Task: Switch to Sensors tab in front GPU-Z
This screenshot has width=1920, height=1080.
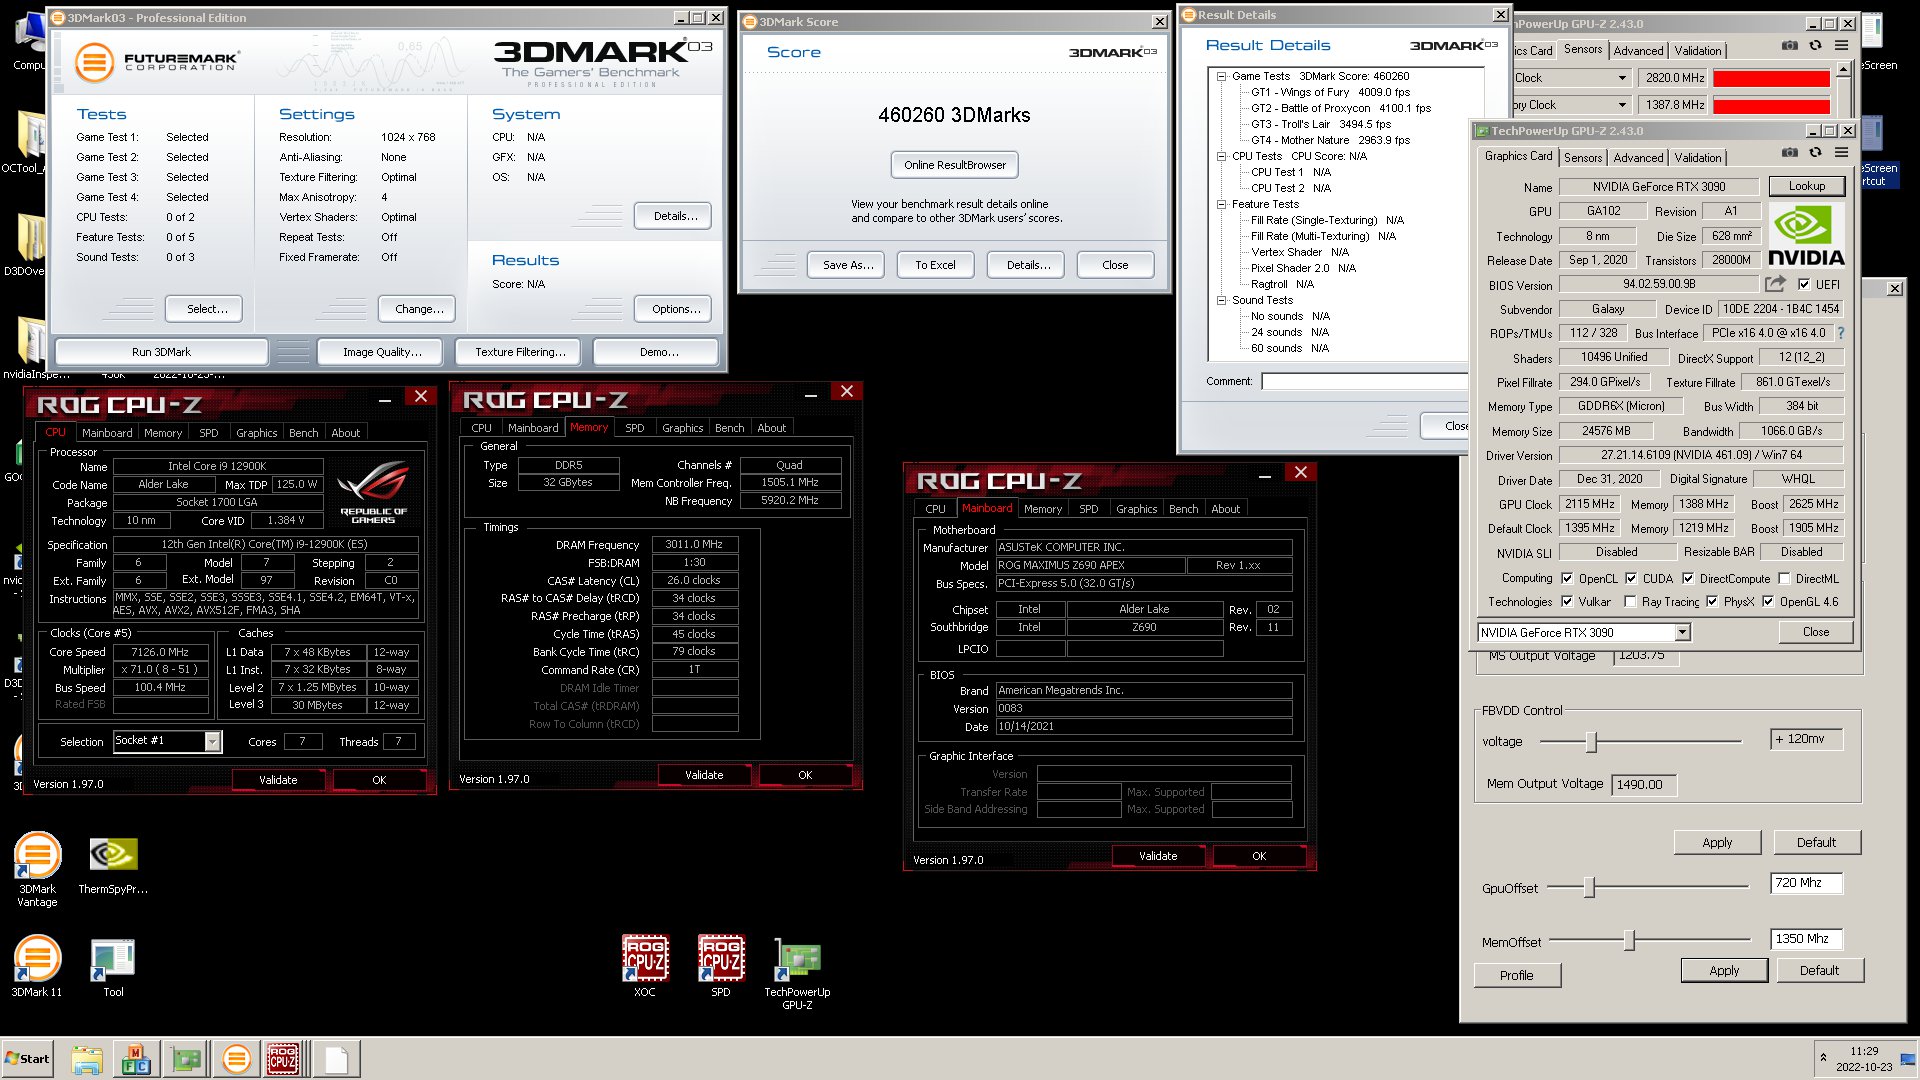Action: click(1583, 157)
